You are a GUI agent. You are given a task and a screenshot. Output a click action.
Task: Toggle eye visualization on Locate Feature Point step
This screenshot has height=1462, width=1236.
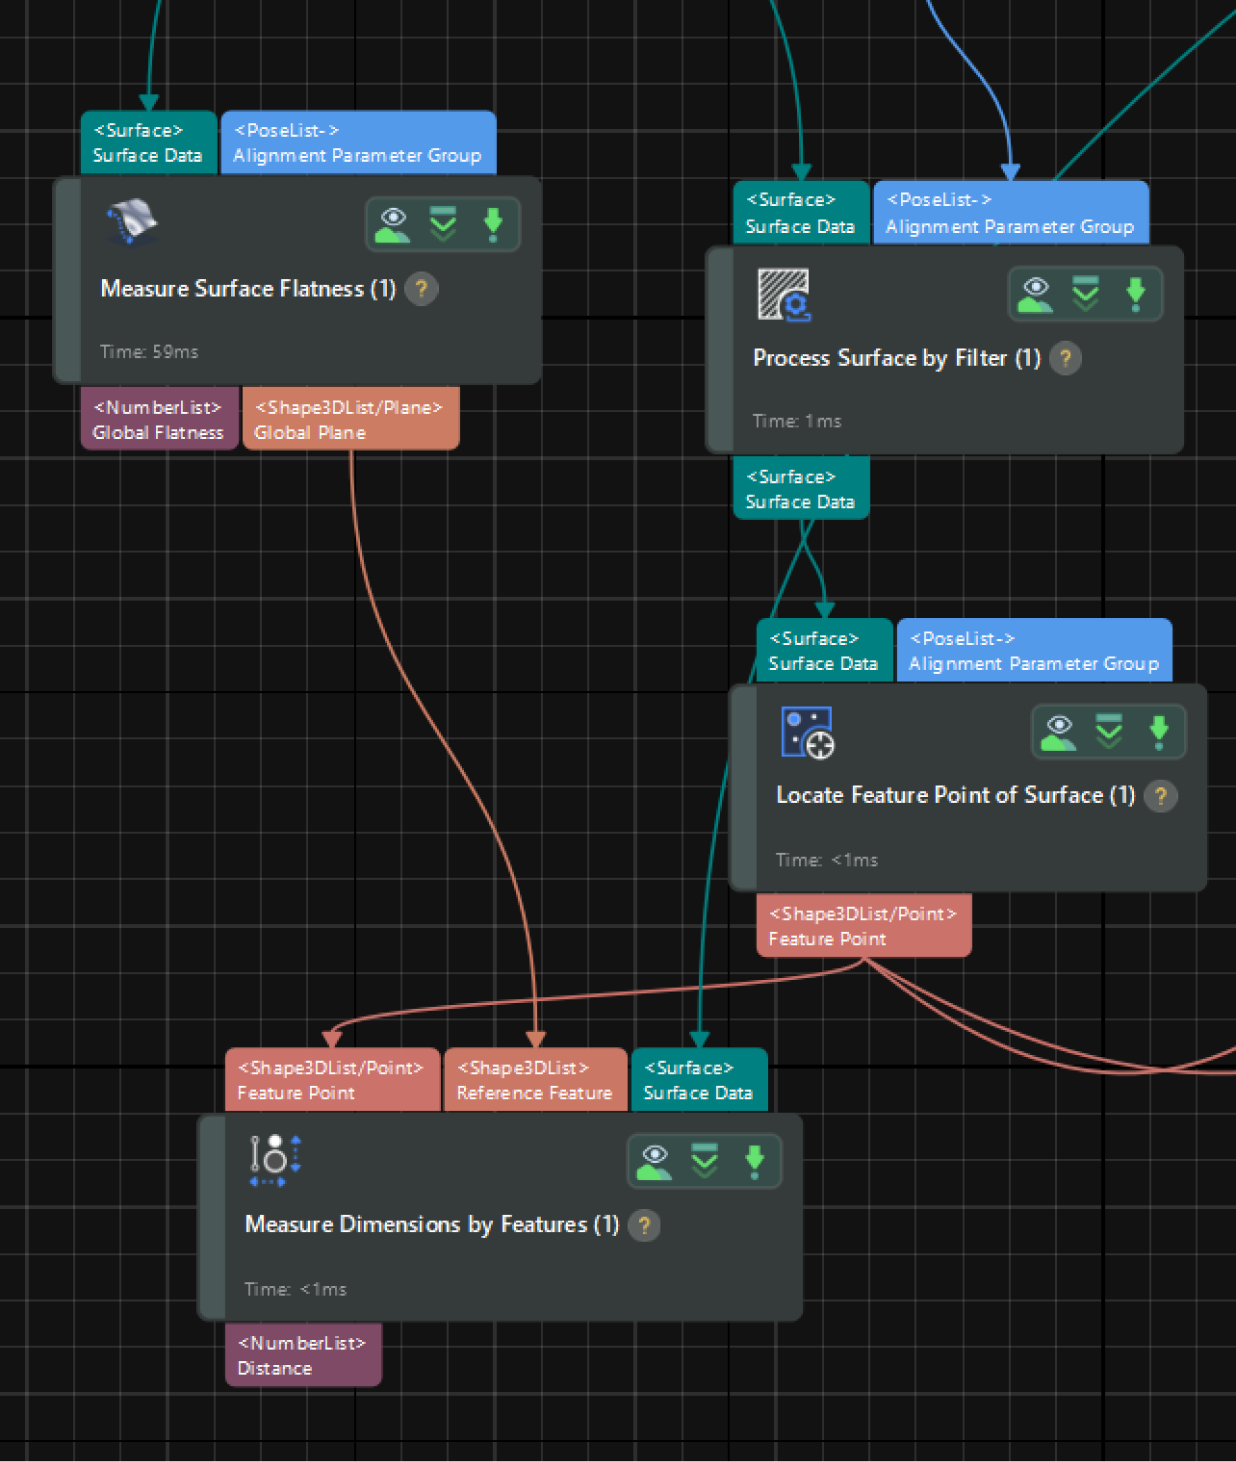(1059, 732)
